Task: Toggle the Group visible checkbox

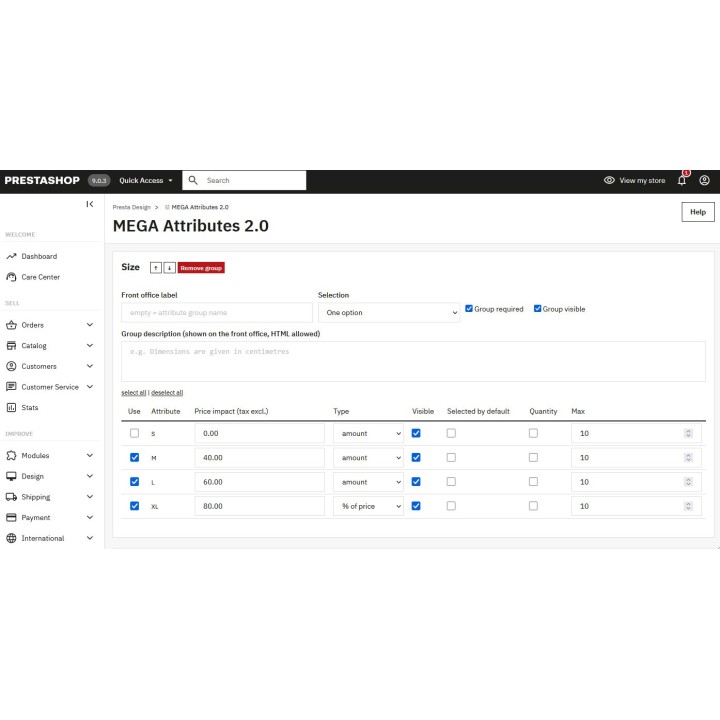Action: click(537, 309)
